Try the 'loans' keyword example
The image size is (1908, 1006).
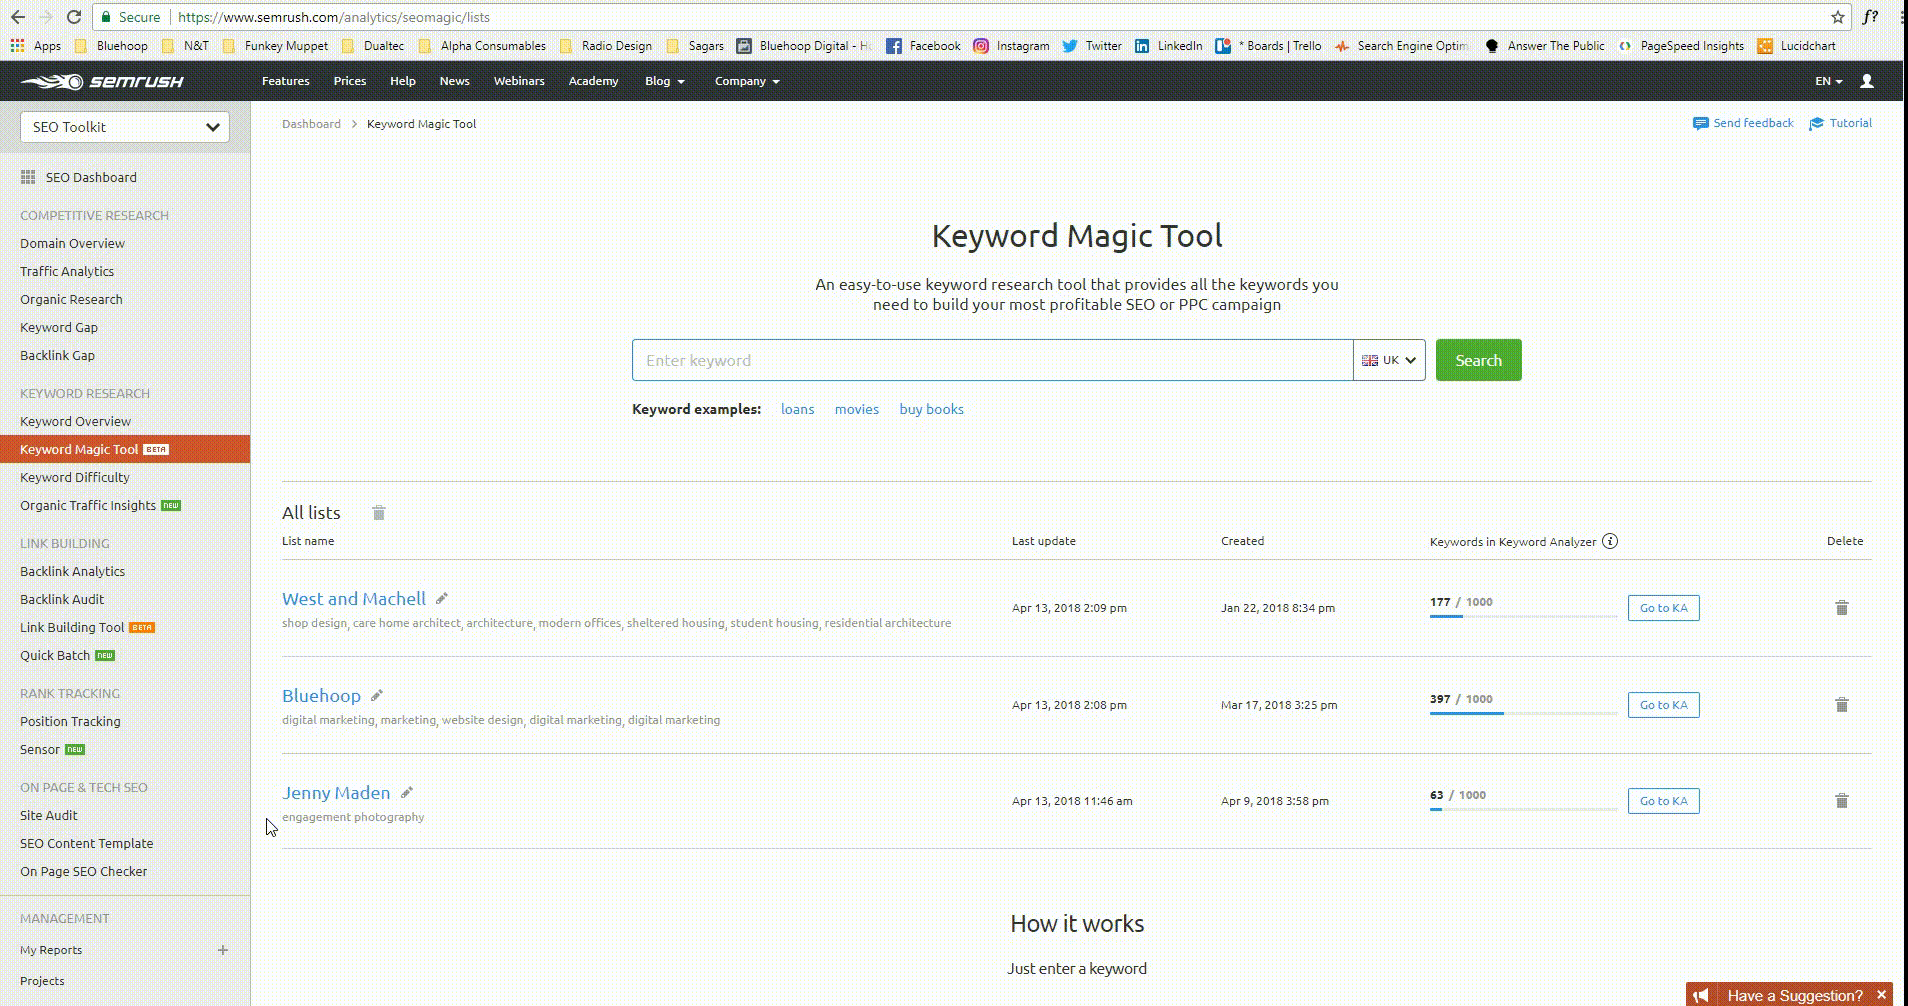tap(797, 409)
